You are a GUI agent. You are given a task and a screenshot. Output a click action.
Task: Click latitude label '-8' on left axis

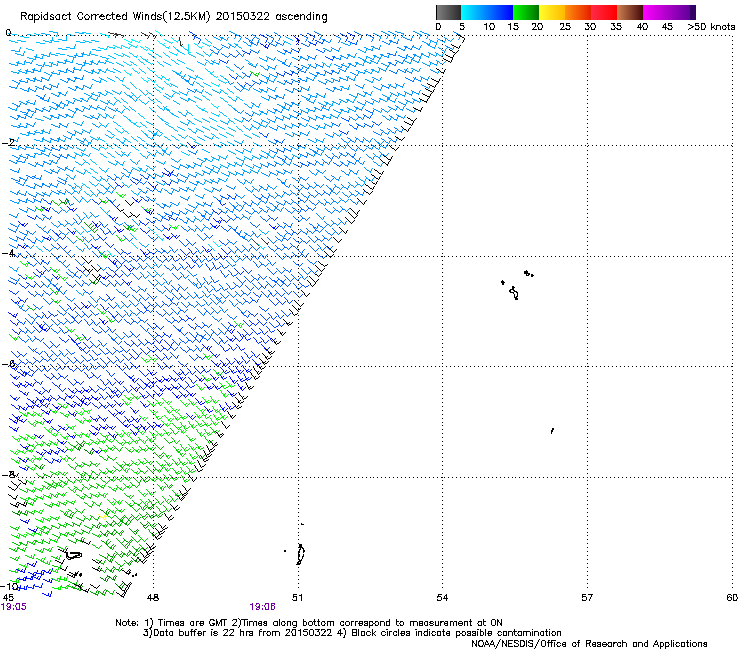tap(8, 474)
